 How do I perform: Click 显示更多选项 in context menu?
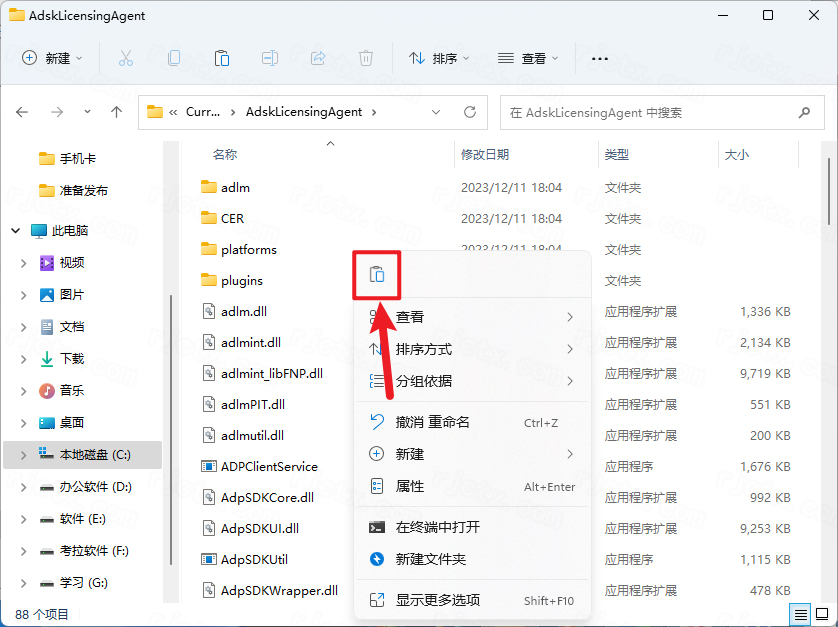pos(437,600)
